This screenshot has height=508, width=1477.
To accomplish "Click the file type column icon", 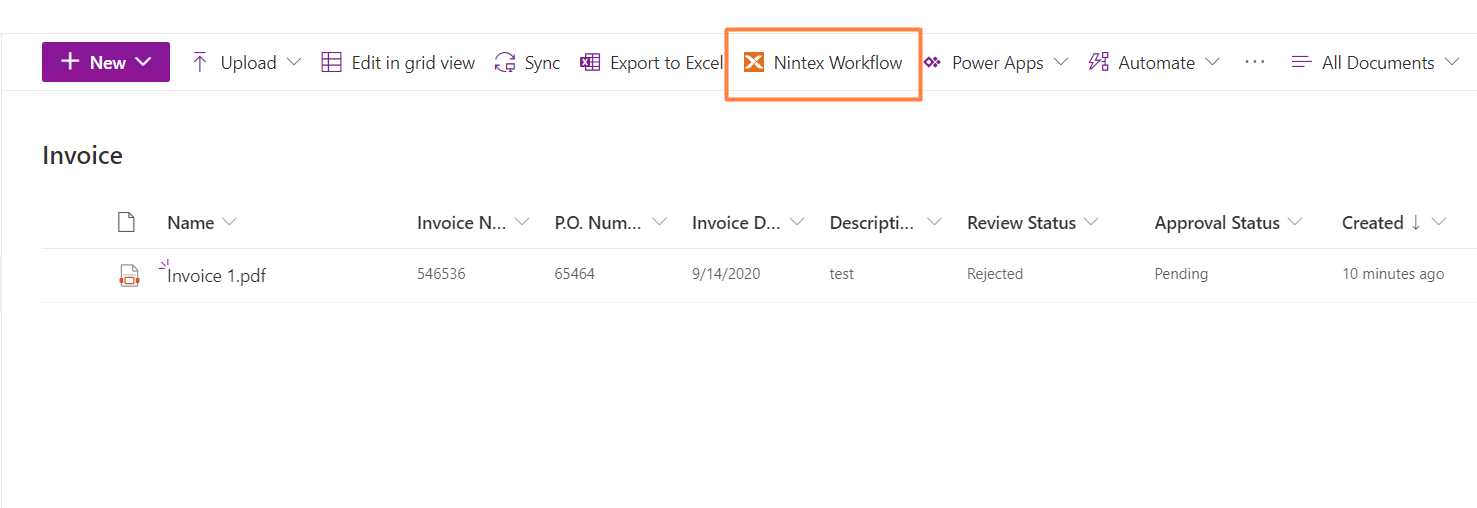I will click(x=126, y=222).
